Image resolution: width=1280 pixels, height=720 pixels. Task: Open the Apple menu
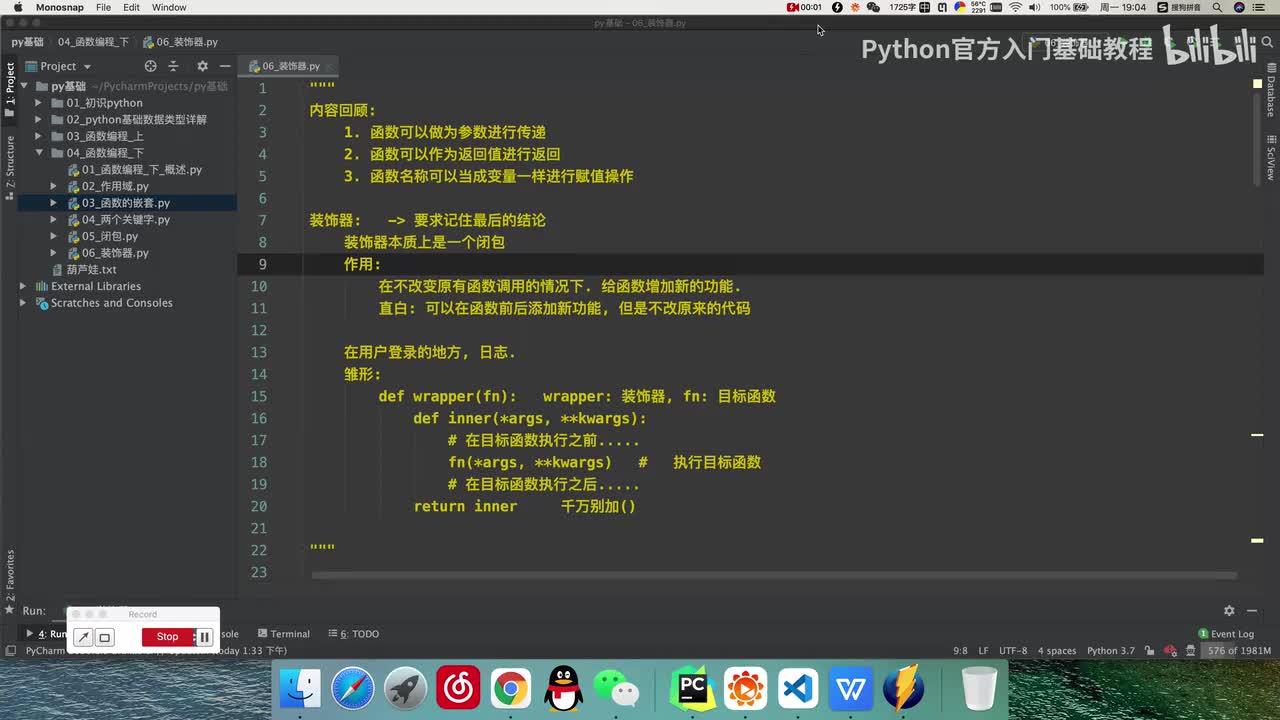pyautogui.click(x=17, y=7)
